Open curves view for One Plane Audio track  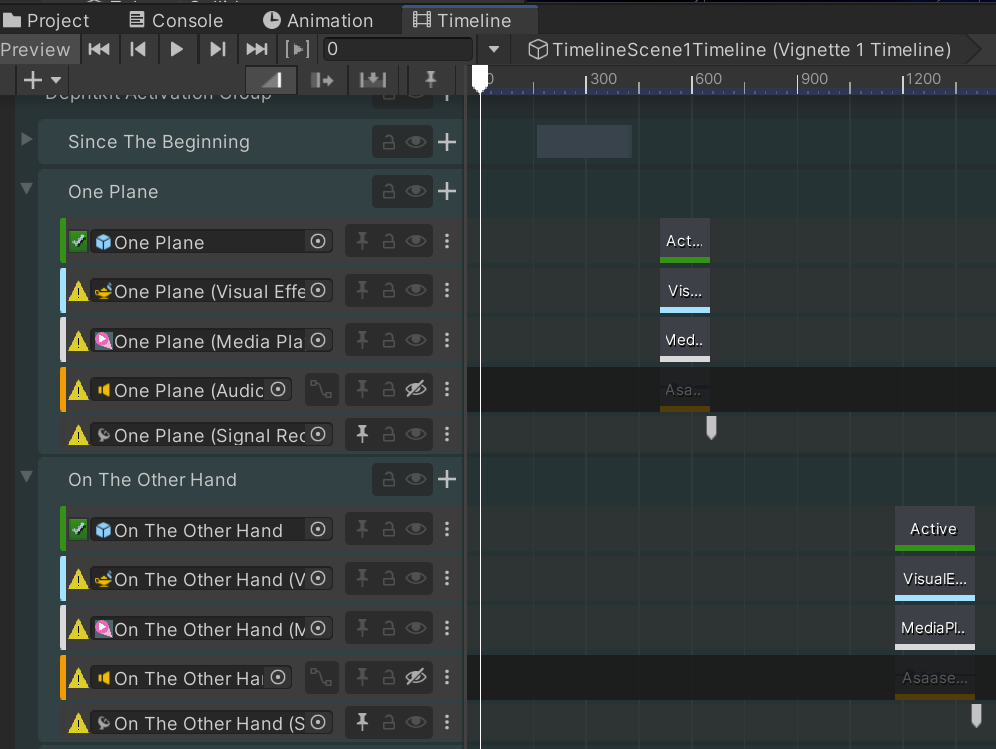coord(320,390)
